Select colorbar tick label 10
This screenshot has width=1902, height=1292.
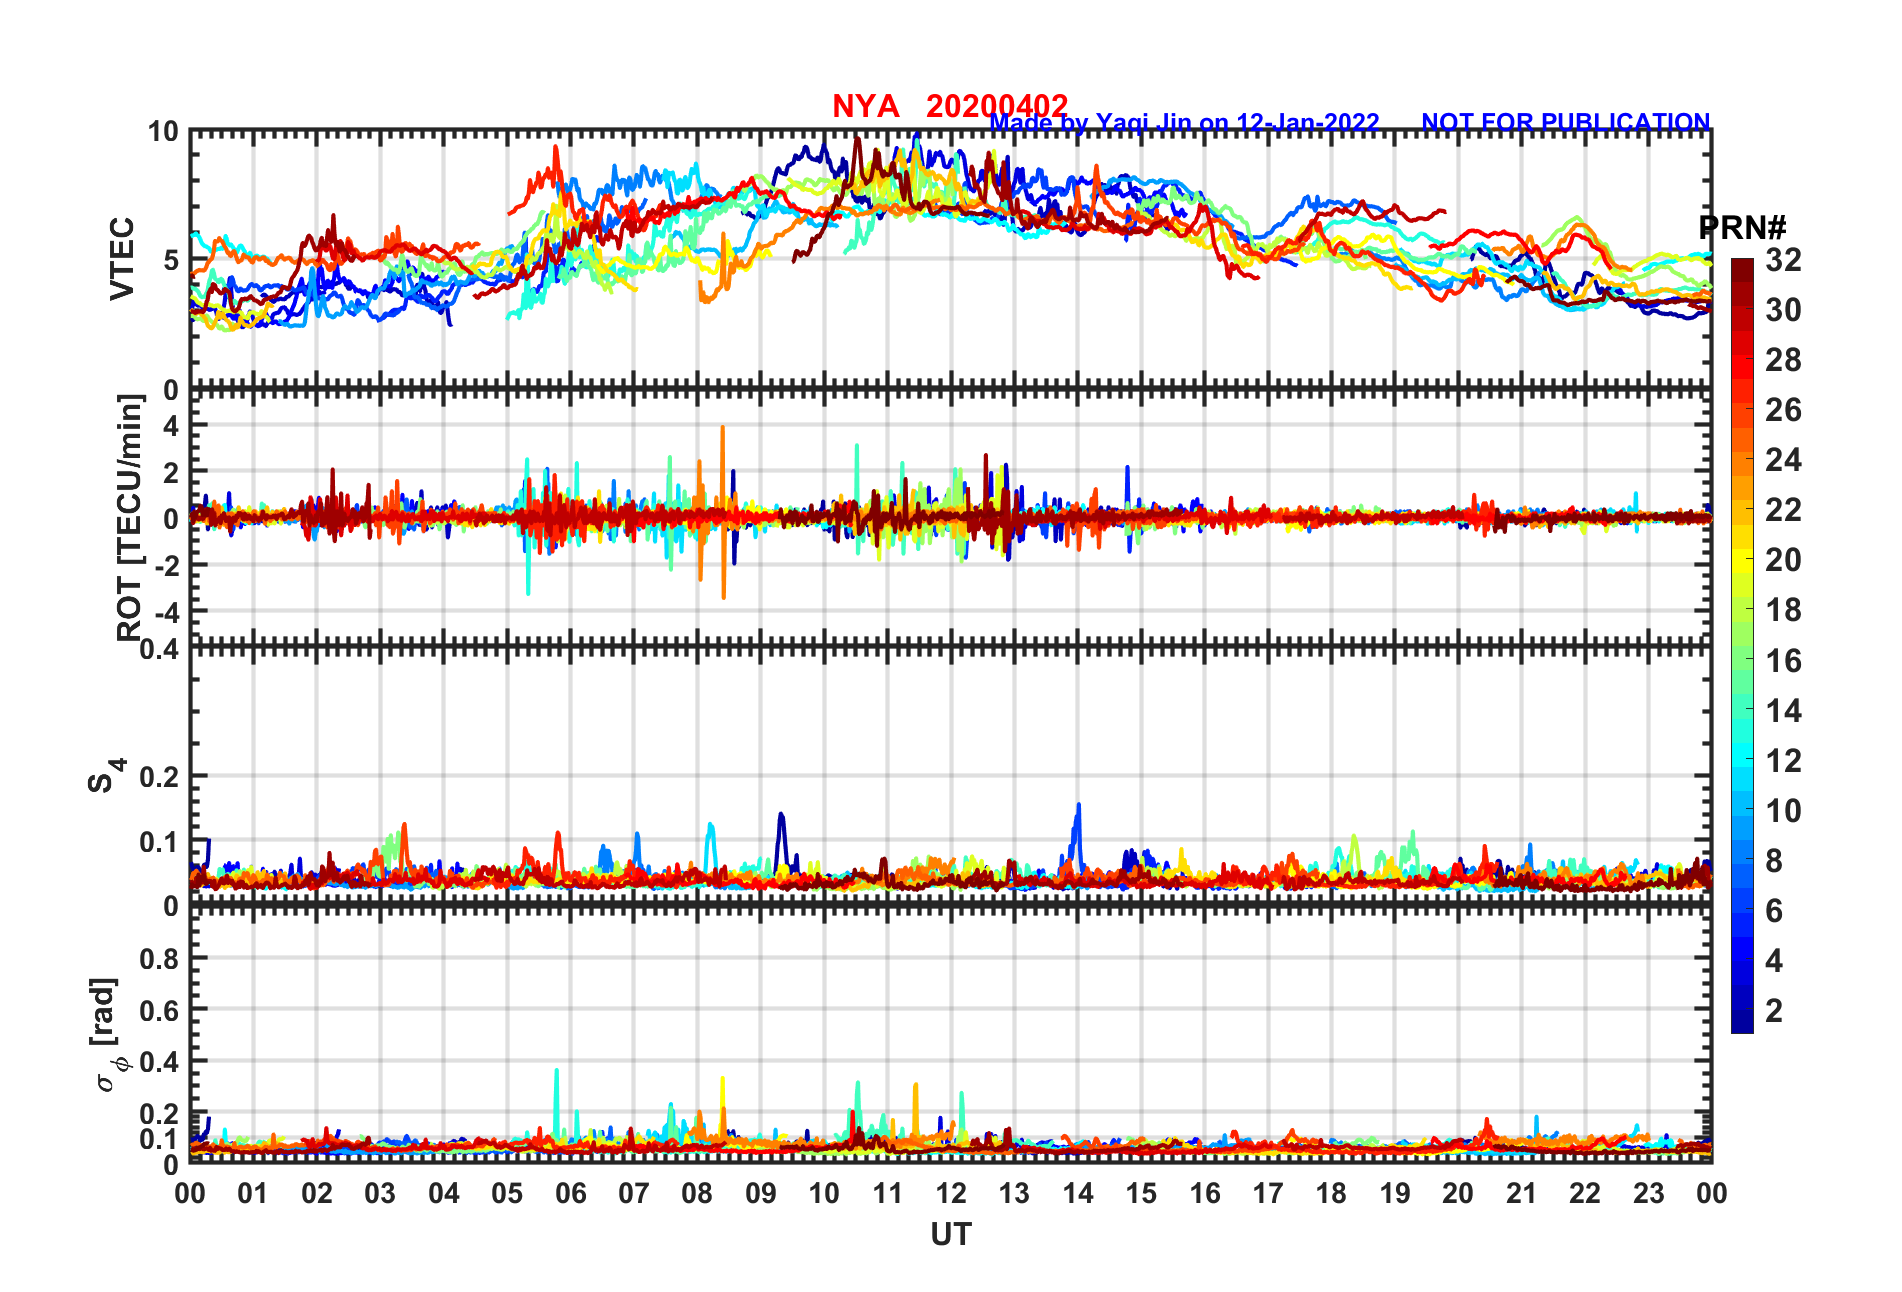1783,811
